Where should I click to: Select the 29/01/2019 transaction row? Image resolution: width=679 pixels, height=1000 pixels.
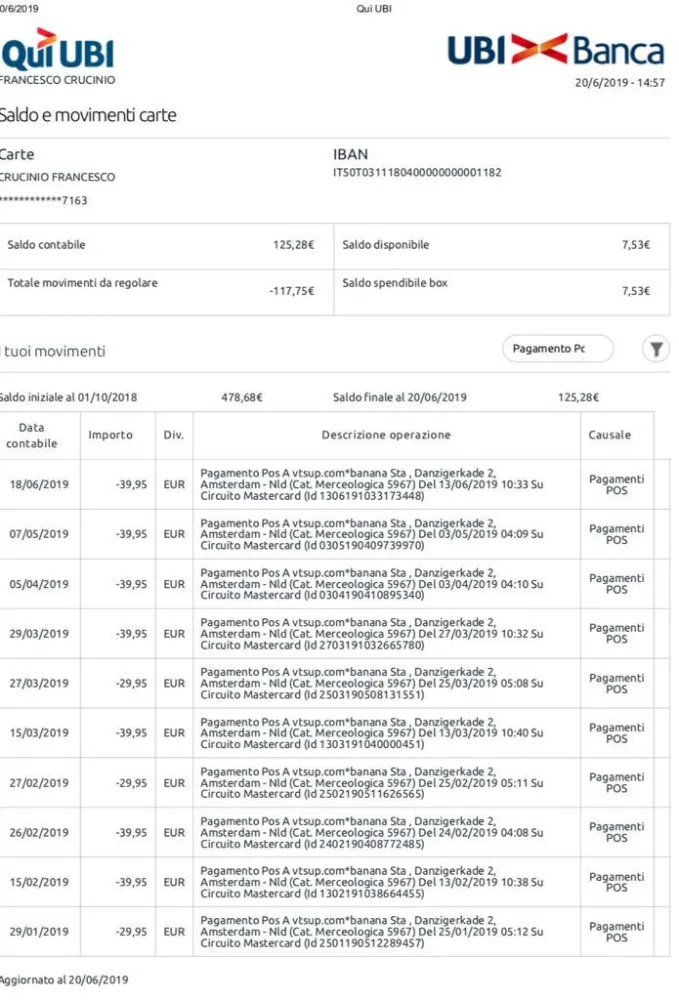click(x=335, y=932)
